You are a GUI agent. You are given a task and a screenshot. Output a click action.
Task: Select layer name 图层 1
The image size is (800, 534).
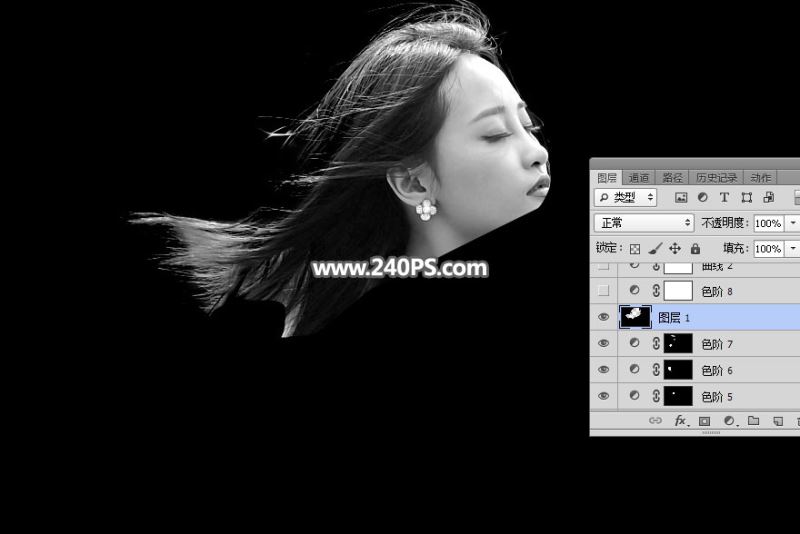tap(674, 318)
